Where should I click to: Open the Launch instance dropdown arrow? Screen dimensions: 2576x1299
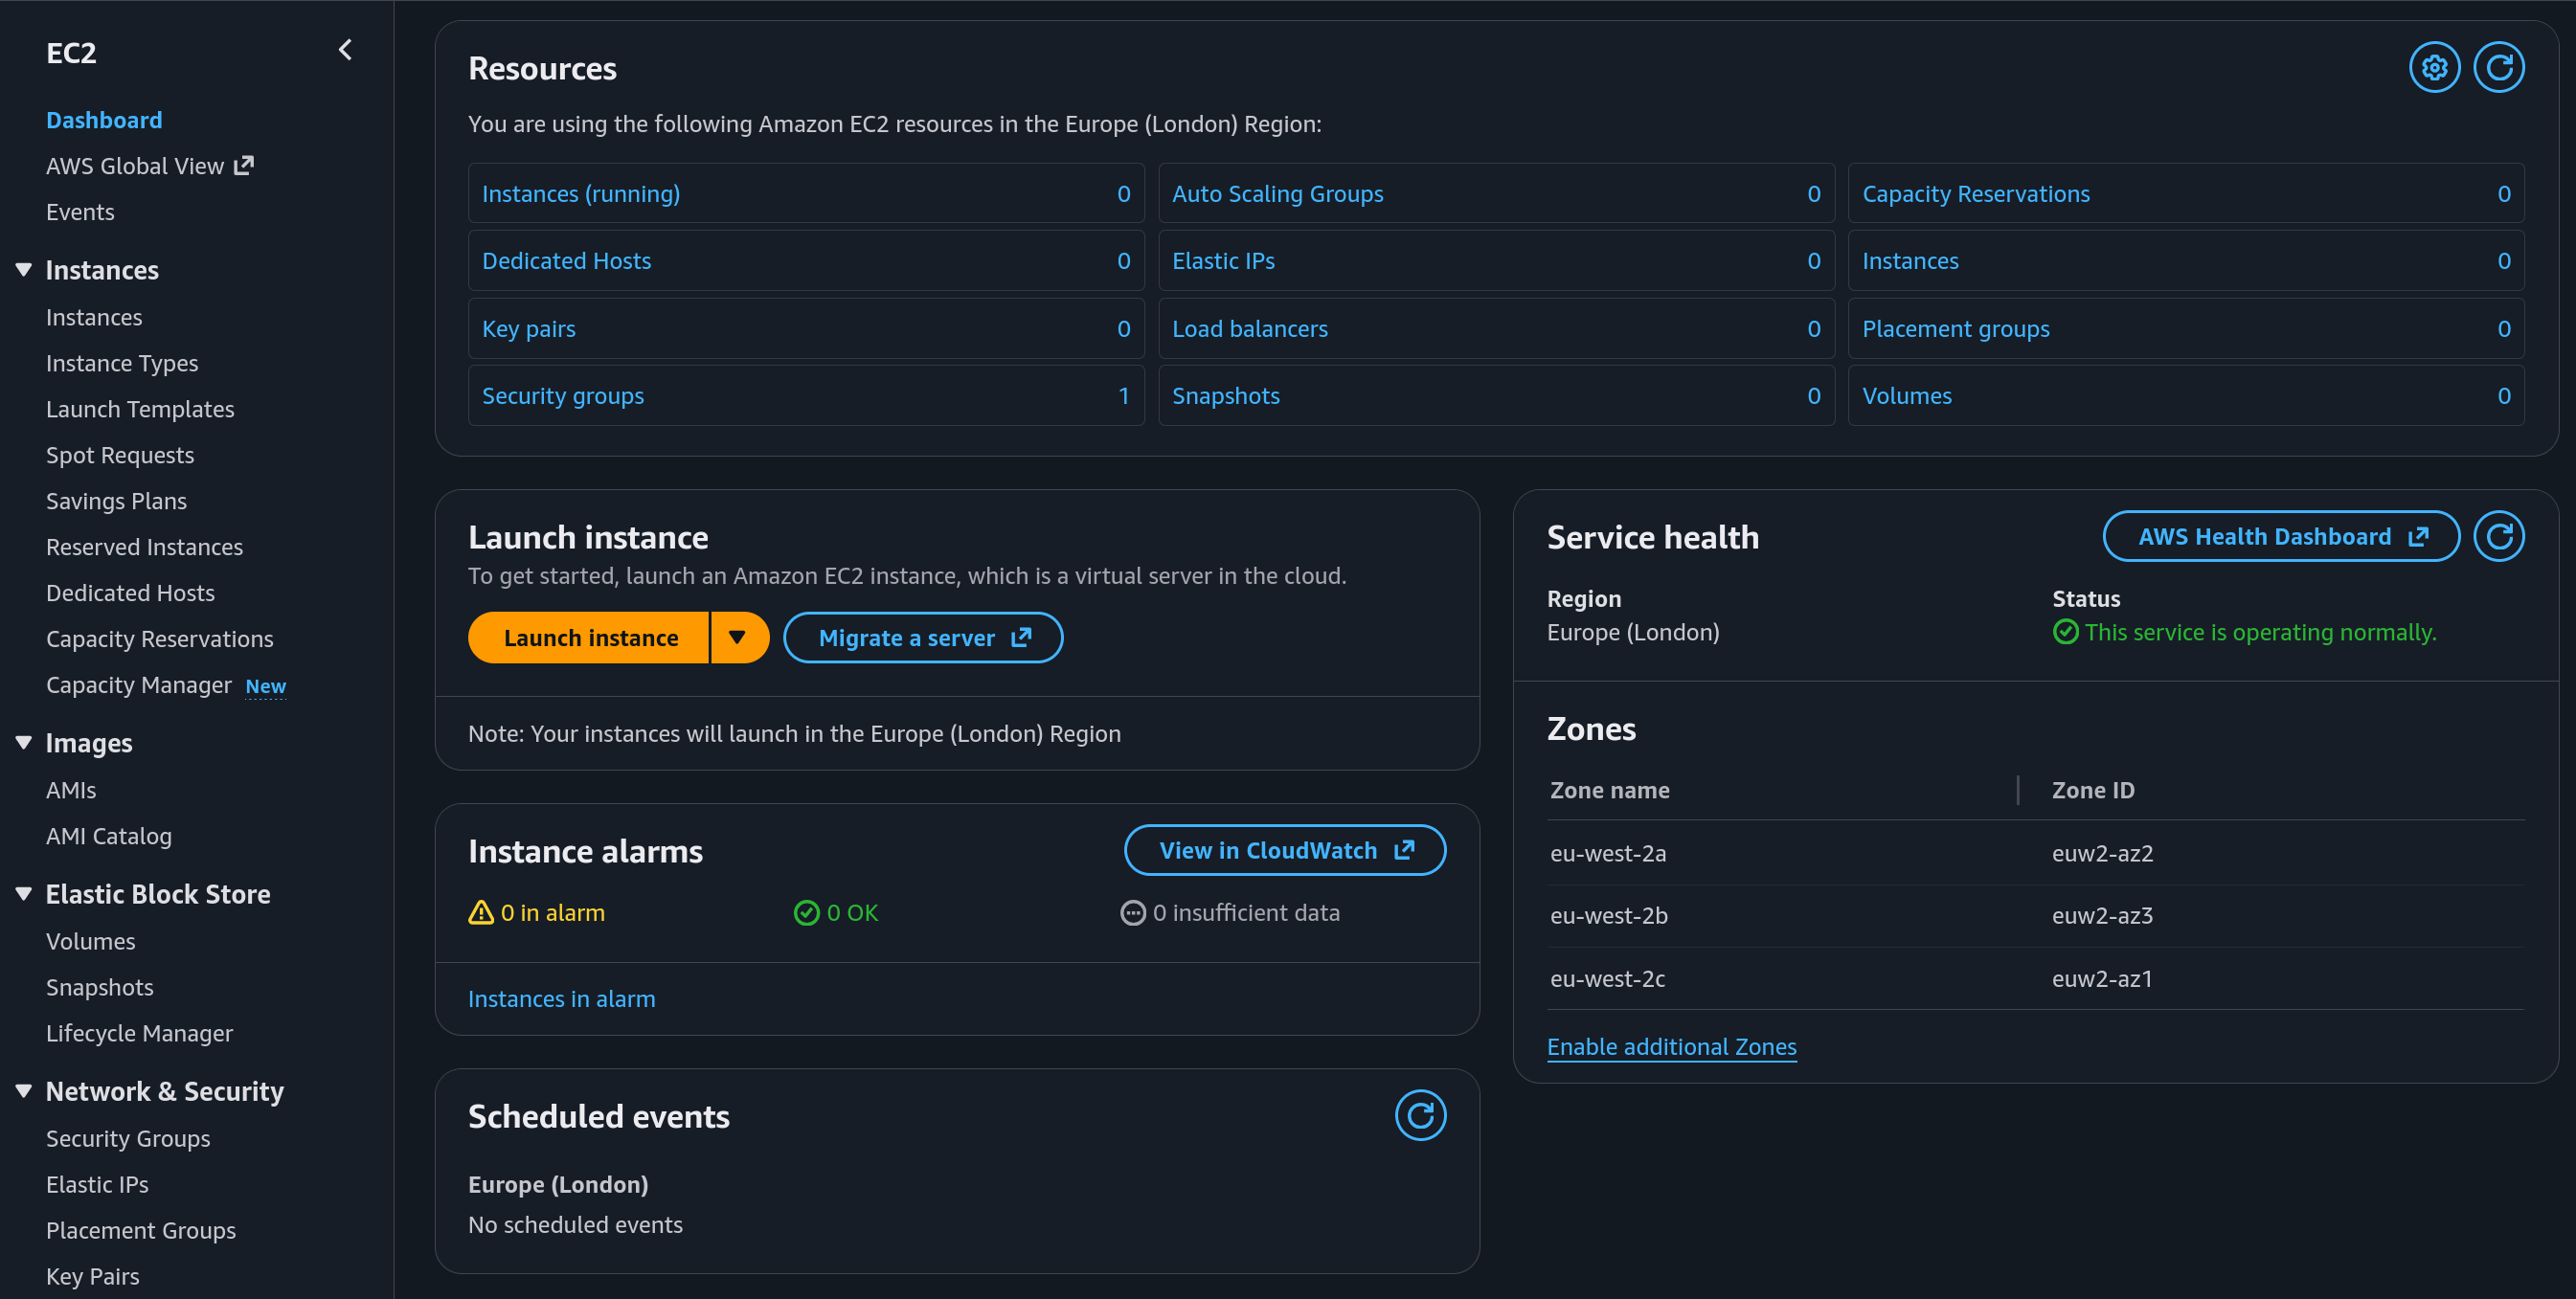click(738, 638)
